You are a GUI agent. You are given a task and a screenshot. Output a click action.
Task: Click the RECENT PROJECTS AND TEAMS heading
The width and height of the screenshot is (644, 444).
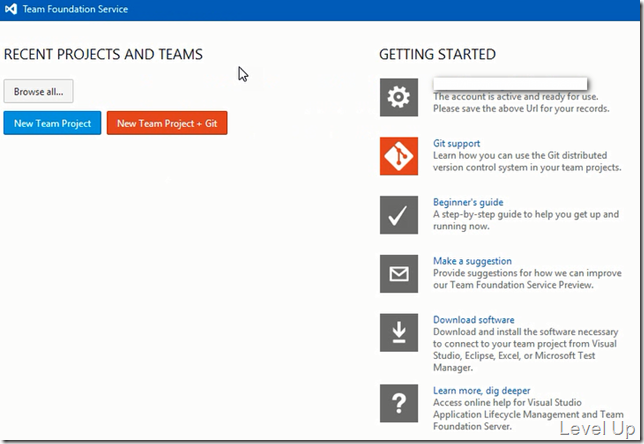tap(103, 54)
